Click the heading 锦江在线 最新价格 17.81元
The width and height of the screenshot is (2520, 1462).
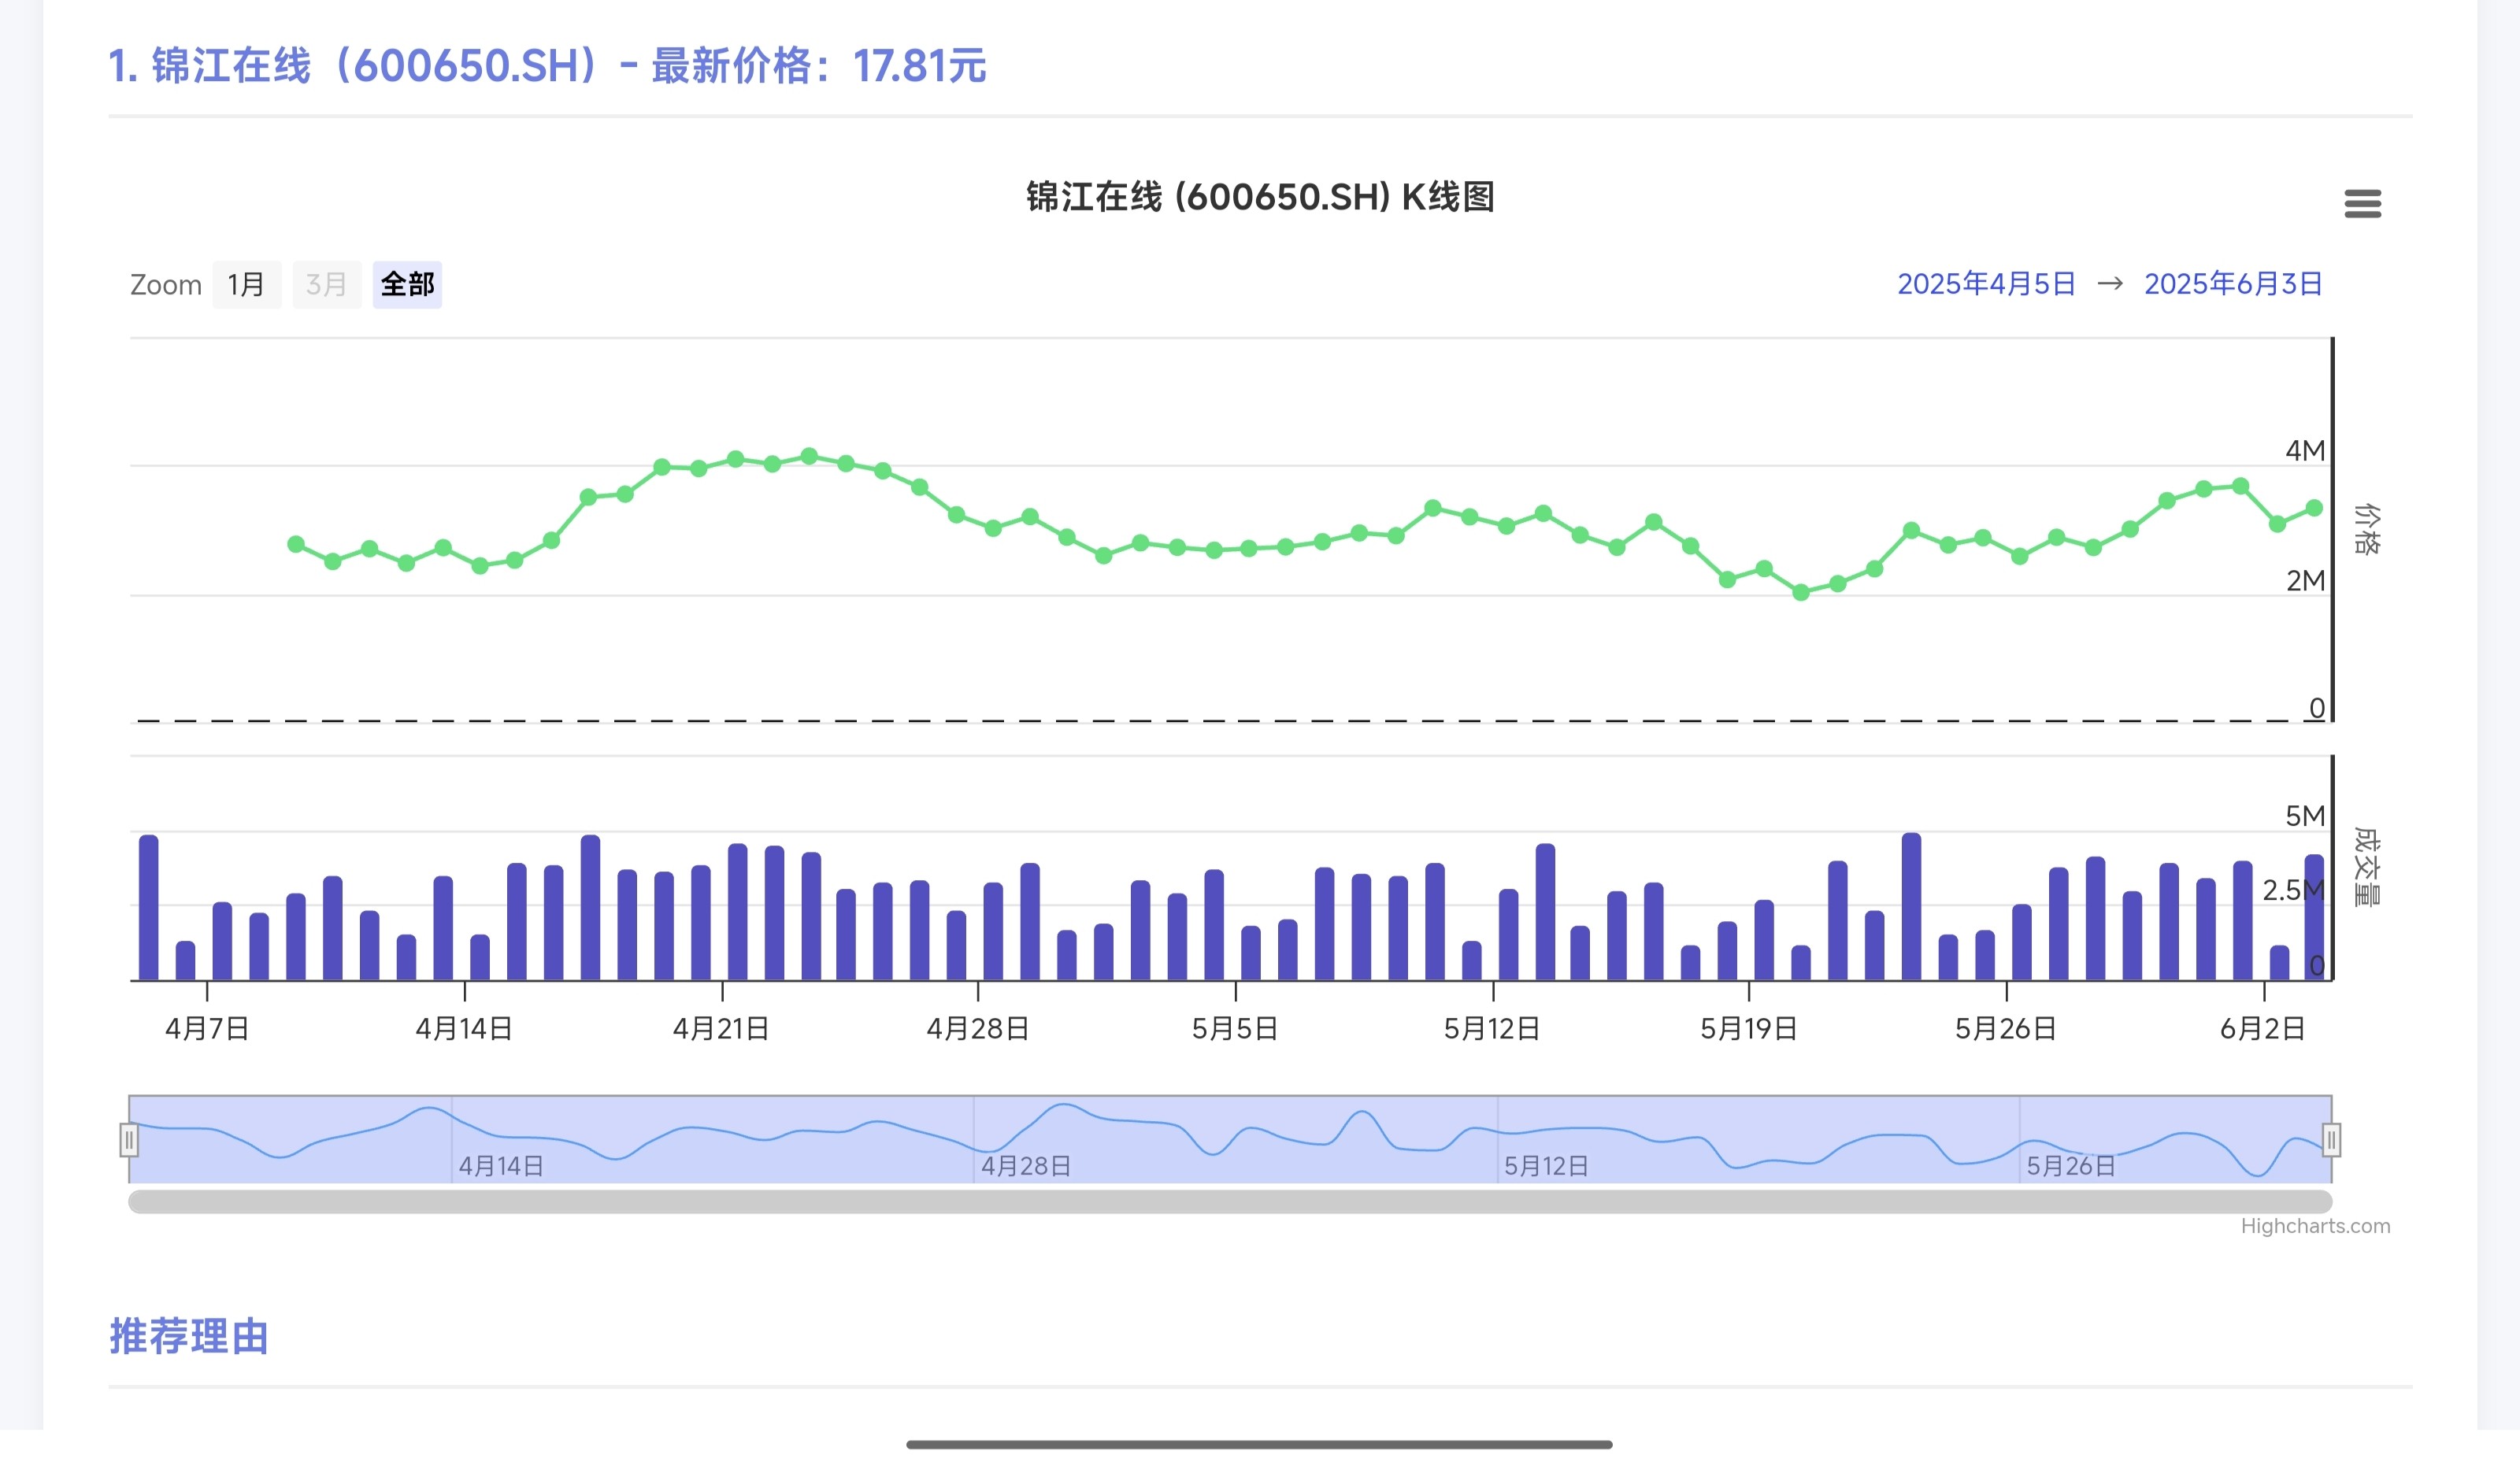[547, 66]
